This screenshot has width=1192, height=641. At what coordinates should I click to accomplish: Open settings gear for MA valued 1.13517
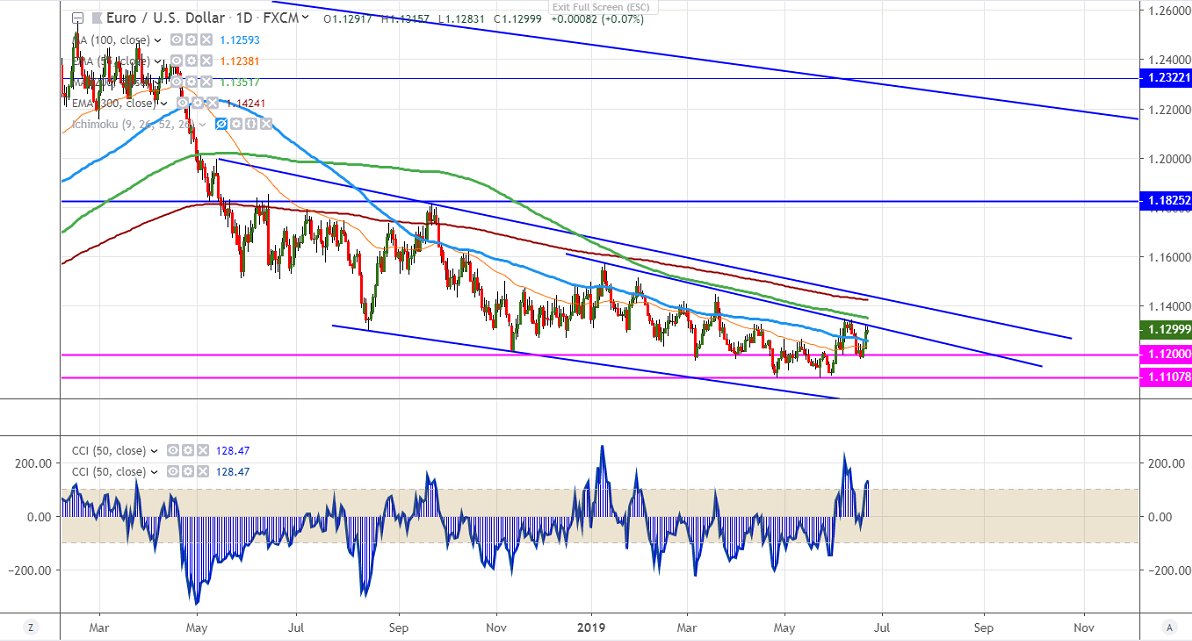(192, 82)
